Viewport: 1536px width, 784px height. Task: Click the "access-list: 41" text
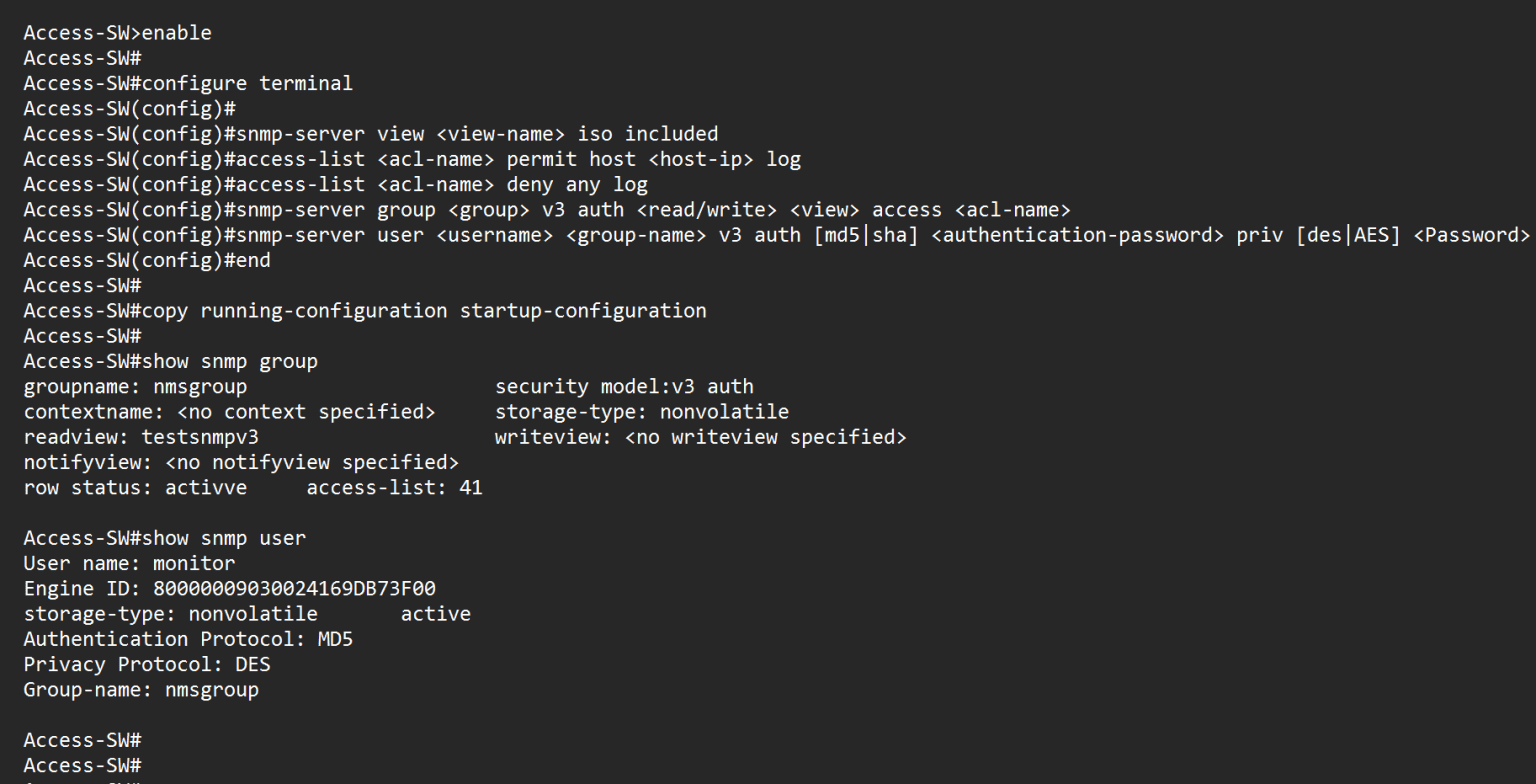[x=394, y=488]
